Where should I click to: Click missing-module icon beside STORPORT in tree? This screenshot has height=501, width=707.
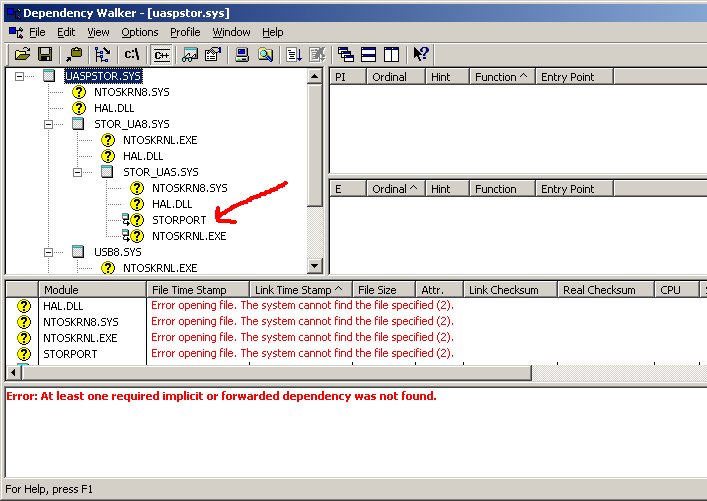(x=137, y=220)
